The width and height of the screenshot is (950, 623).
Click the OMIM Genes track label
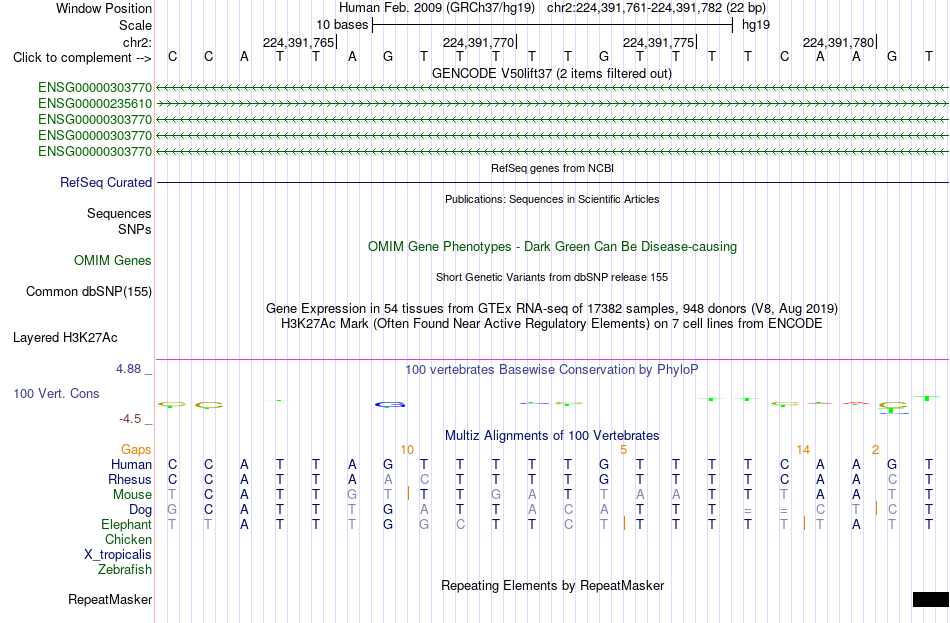[x=113, y=261]
